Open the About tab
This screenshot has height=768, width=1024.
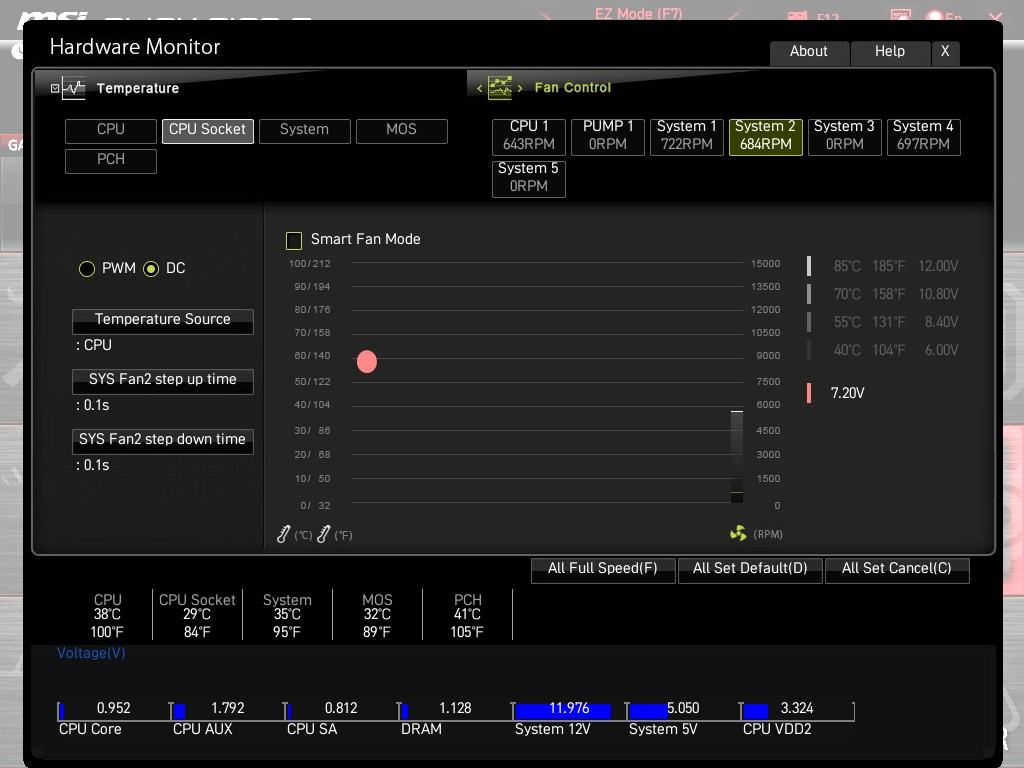pos(809,52)
